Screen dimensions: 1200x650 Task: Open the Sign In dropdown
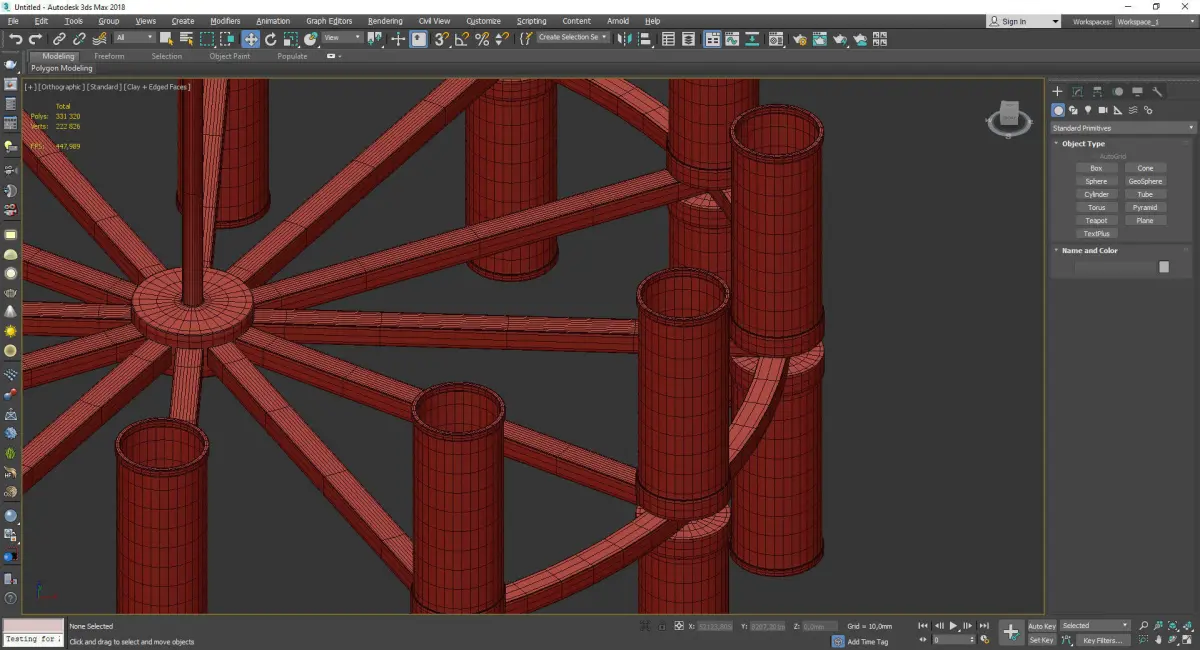(1023, 21)
